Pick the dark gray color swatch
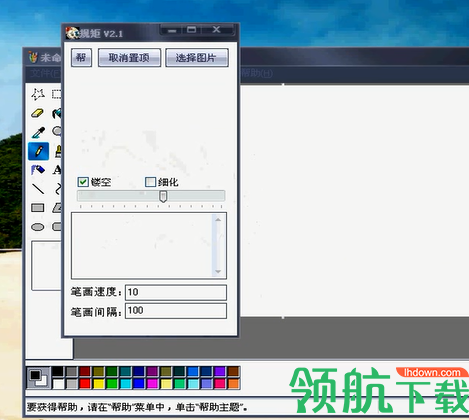The height and width of the screenshot is (420, 469). click(x=71, y=371)
